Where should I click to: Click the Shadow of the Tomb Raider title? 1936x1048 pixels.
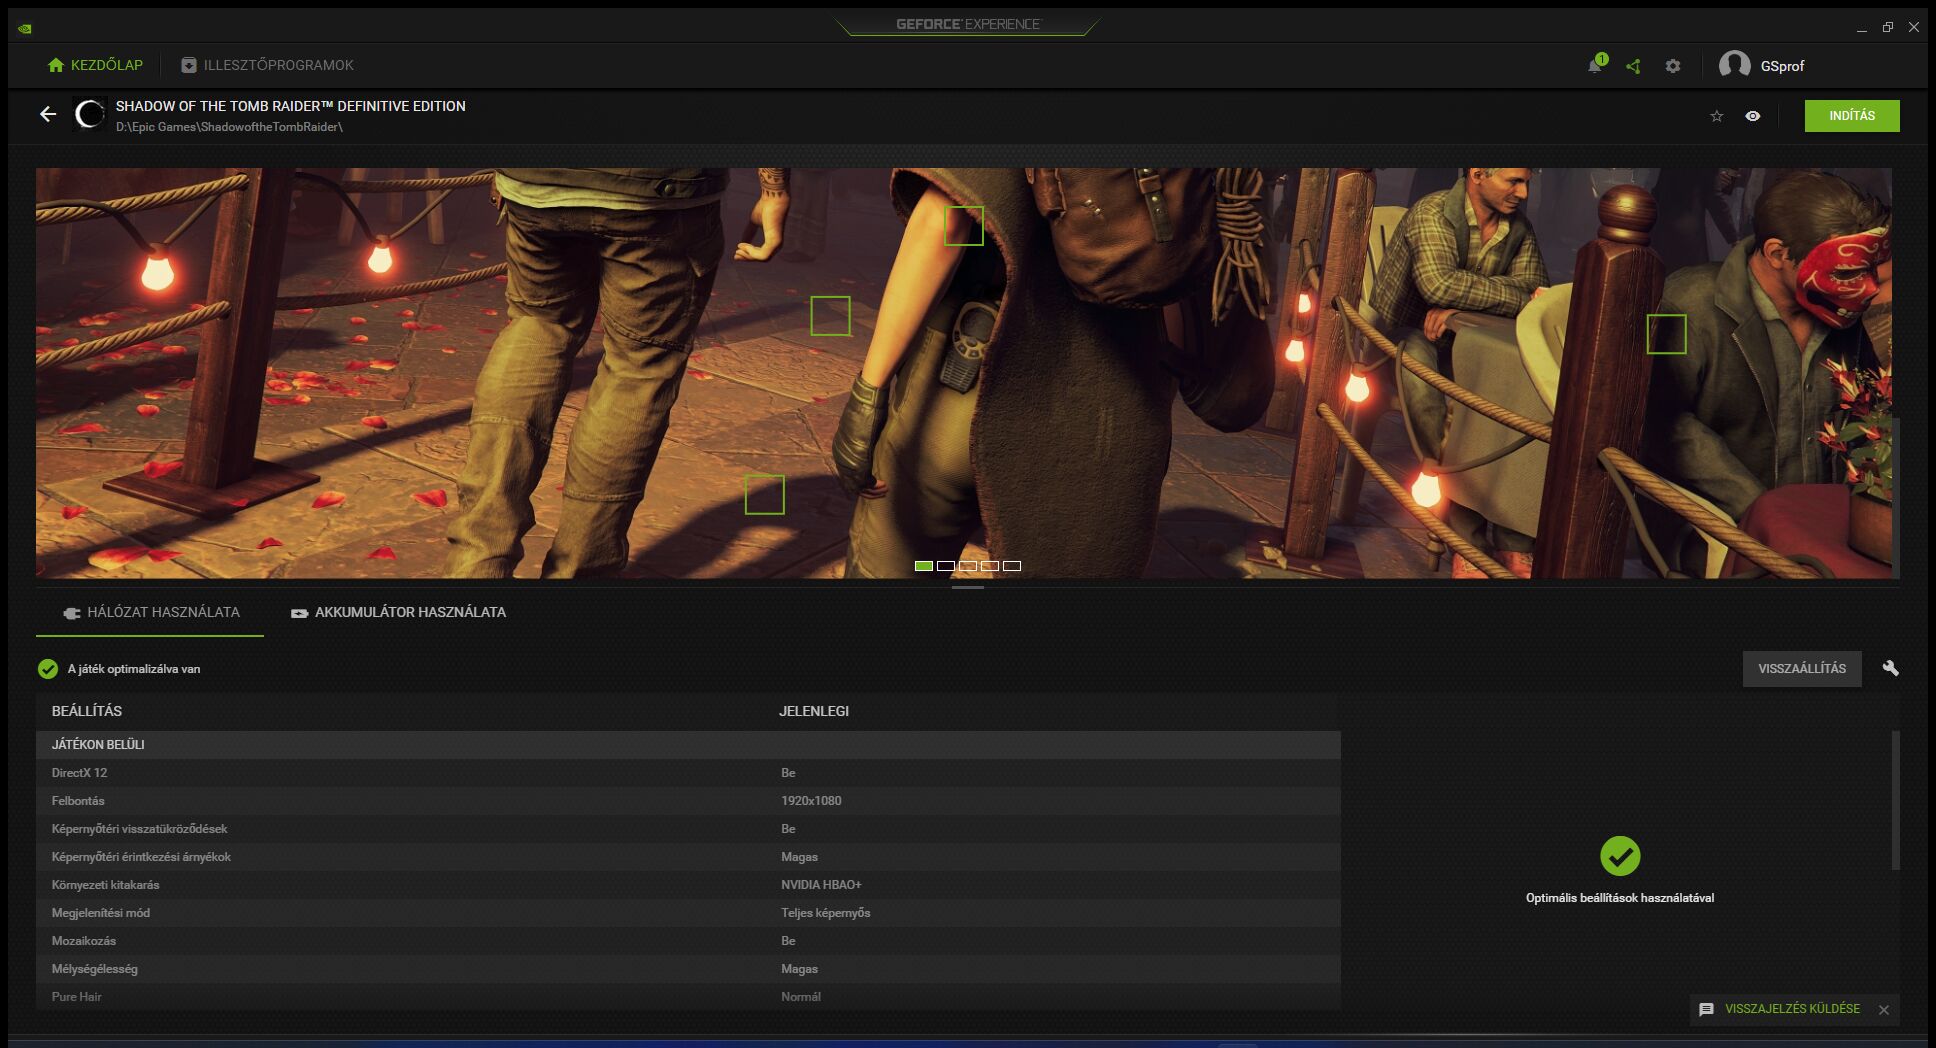(290, 106)
